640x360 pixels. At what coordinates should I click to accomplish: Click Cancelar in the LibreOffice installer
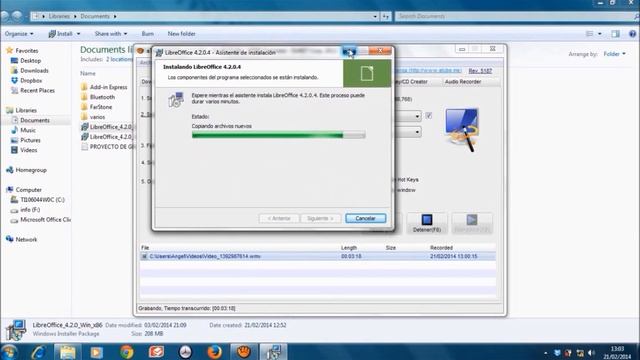[x=365, y=218]
